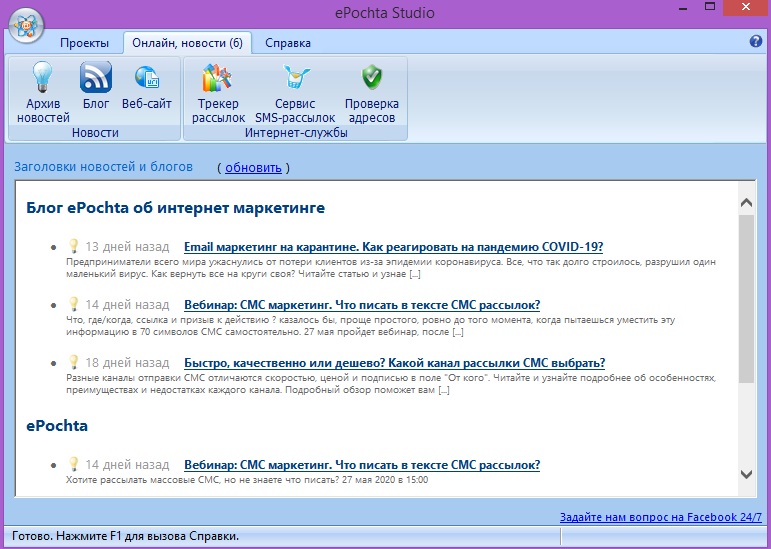Screen dimensions: 771x549
Task: Open Вебинар: СМС маркетинг link in blog section
Action: [362, 305]
